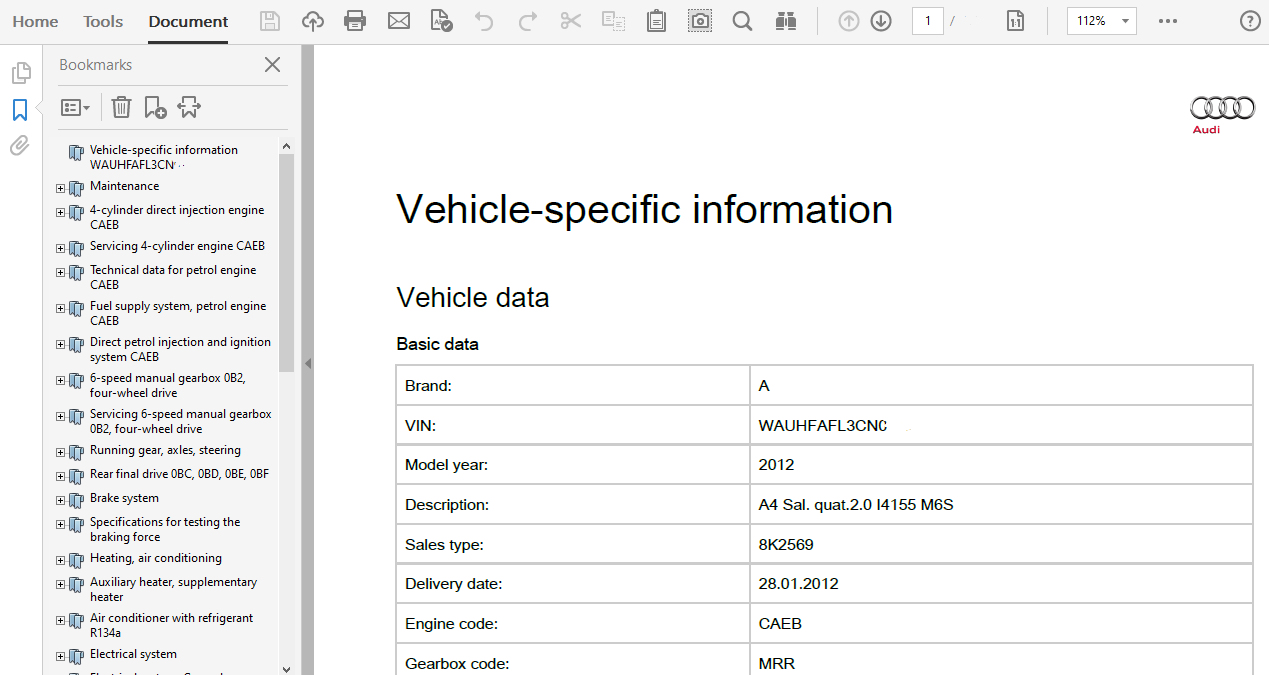Expand the Maintenance bookmark
Image resolution: width=1269 pixels, height=675 pixels.
(x=61, y=188)
